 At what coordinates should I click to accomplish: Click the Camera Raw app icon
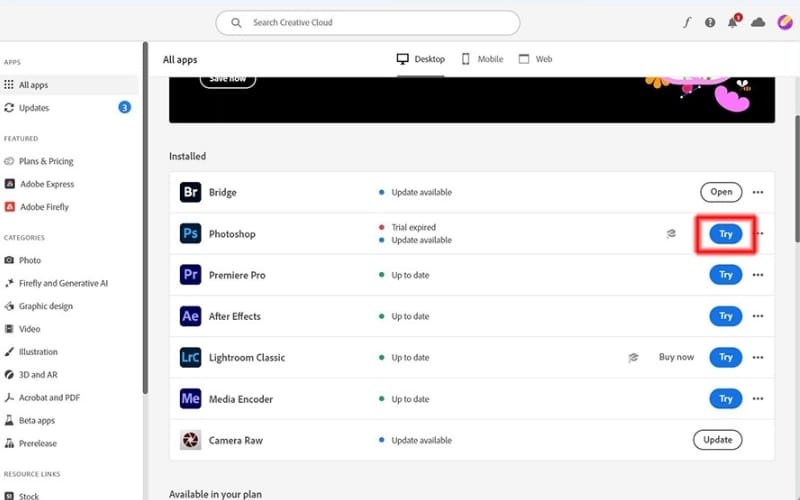(191, 440)
